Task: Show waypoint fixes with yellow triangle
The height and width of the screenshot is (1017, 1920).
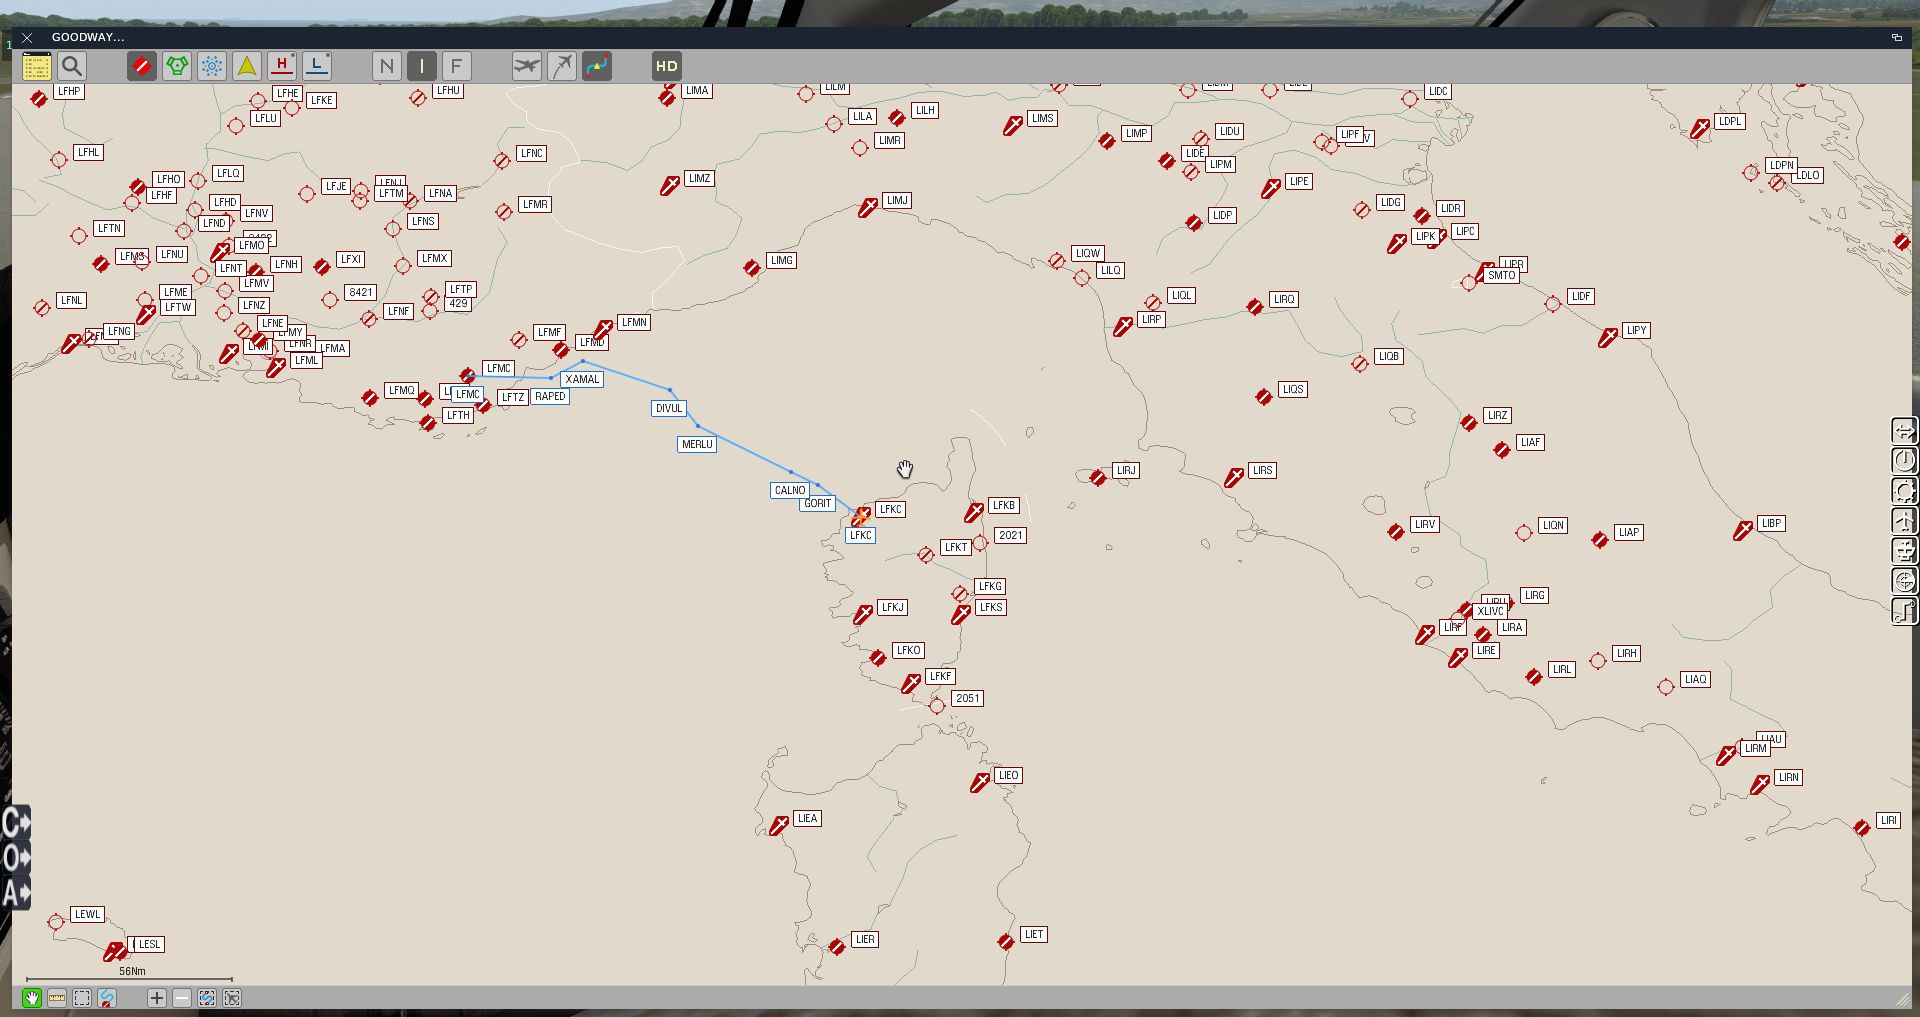Action: pyautogui.click(x=247, y=67)
